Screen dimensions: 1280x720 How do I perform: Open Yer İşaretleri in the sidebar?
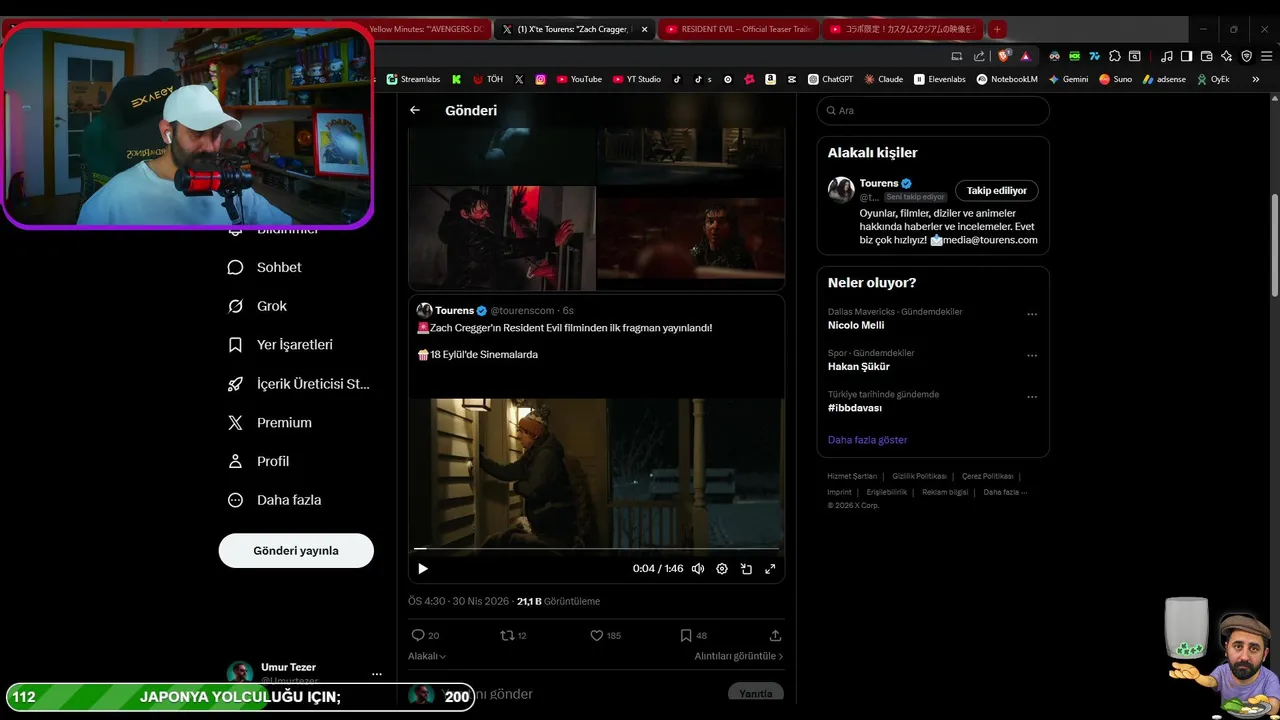[280, 345]
